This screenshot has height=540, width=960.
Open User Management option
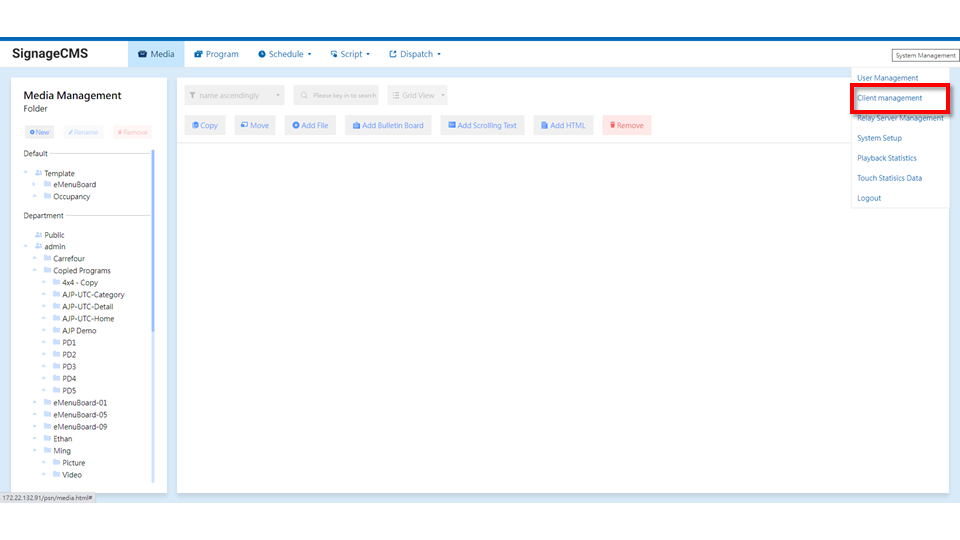tap(887, 78)
